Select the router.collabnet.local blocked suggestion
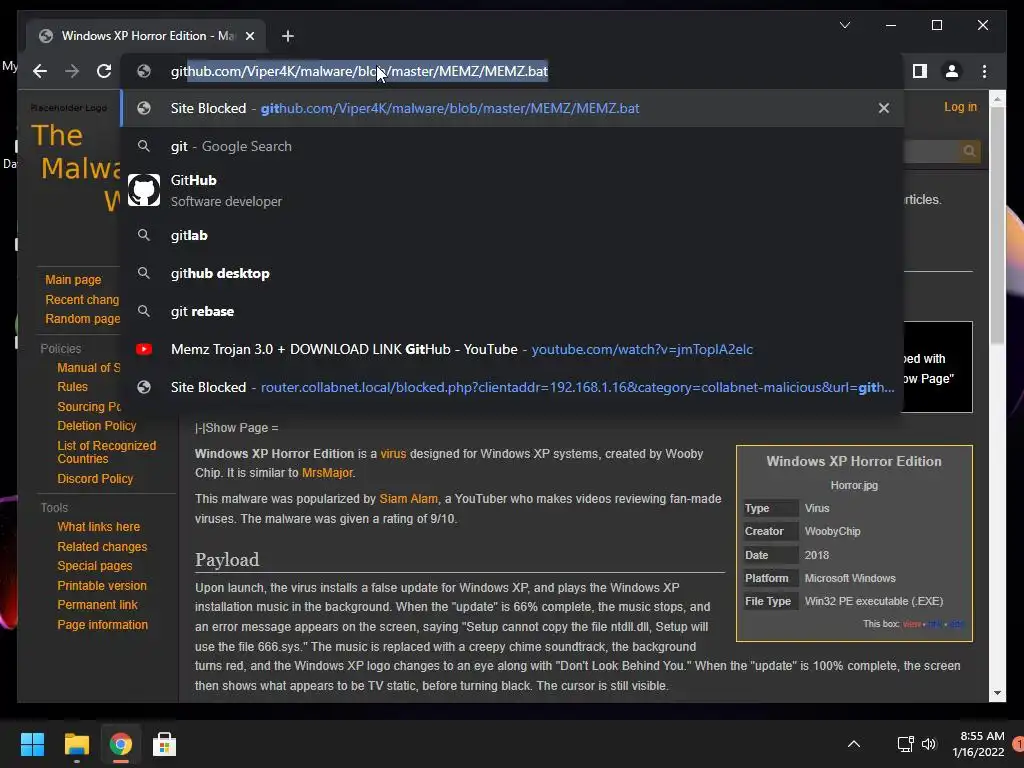1024x768 pixels. pos(513,387)
